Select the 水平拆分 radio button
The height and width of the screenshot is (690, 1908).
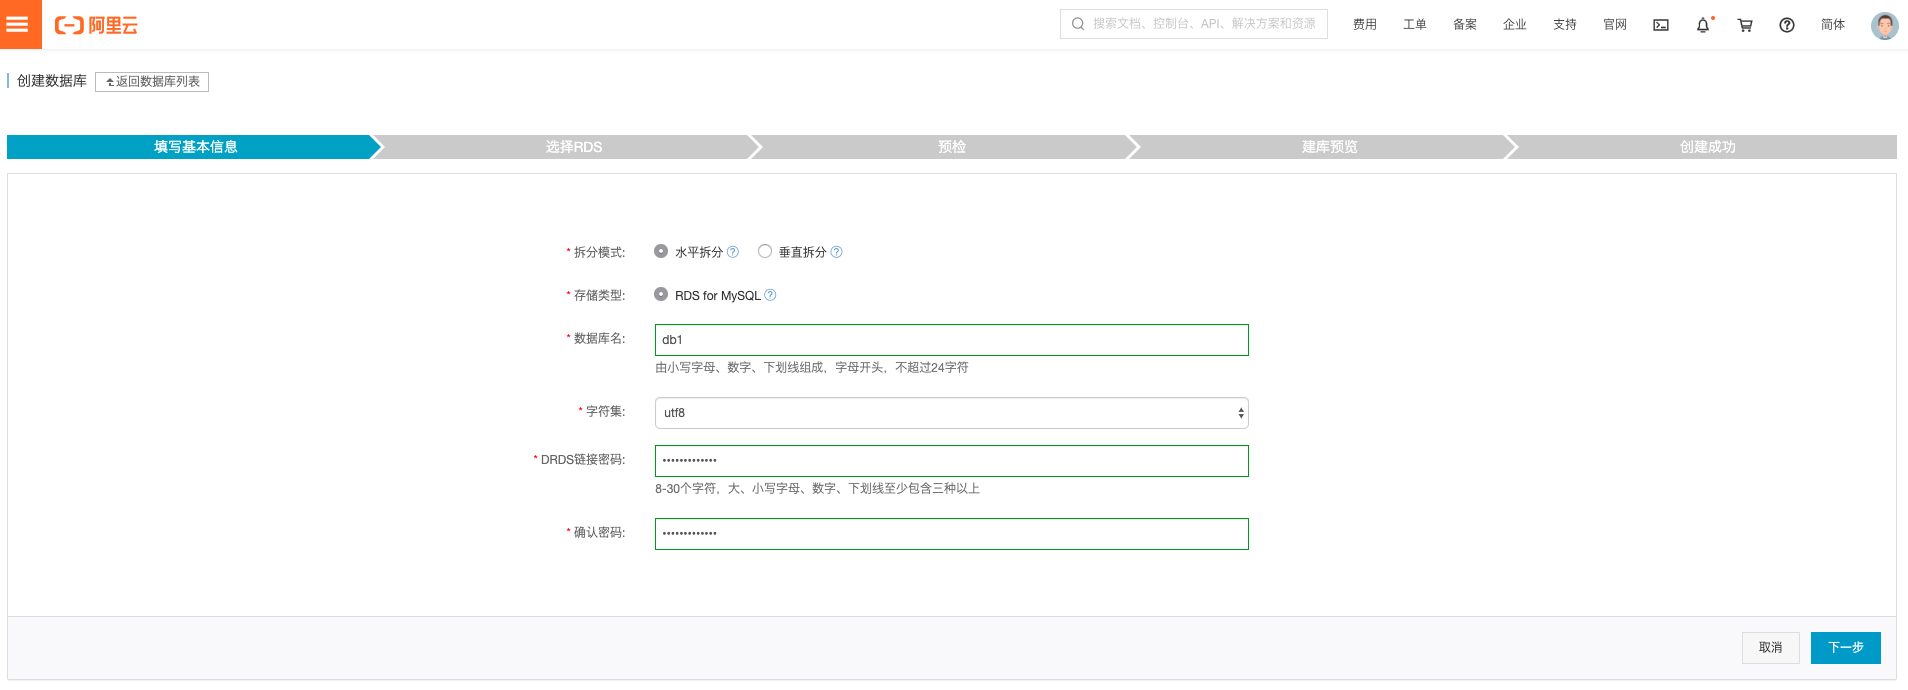click(x=661, y=251)
